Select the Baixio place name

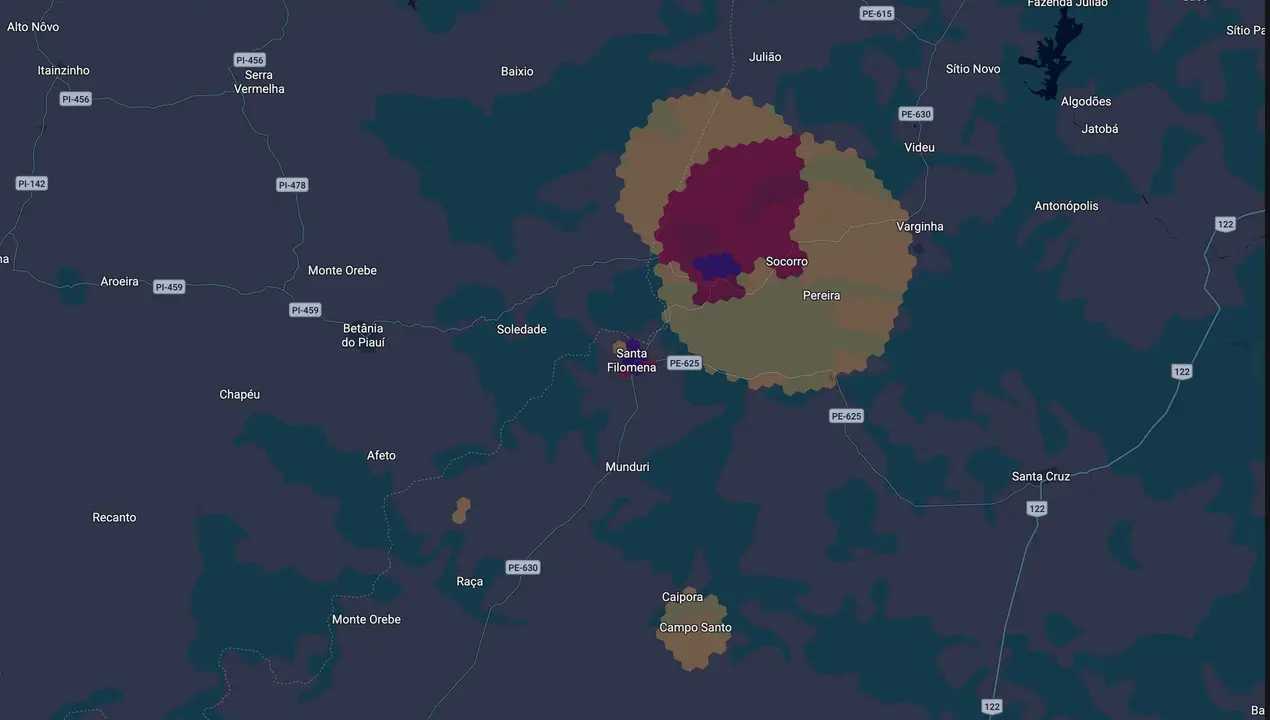click(x=517, y=72)
